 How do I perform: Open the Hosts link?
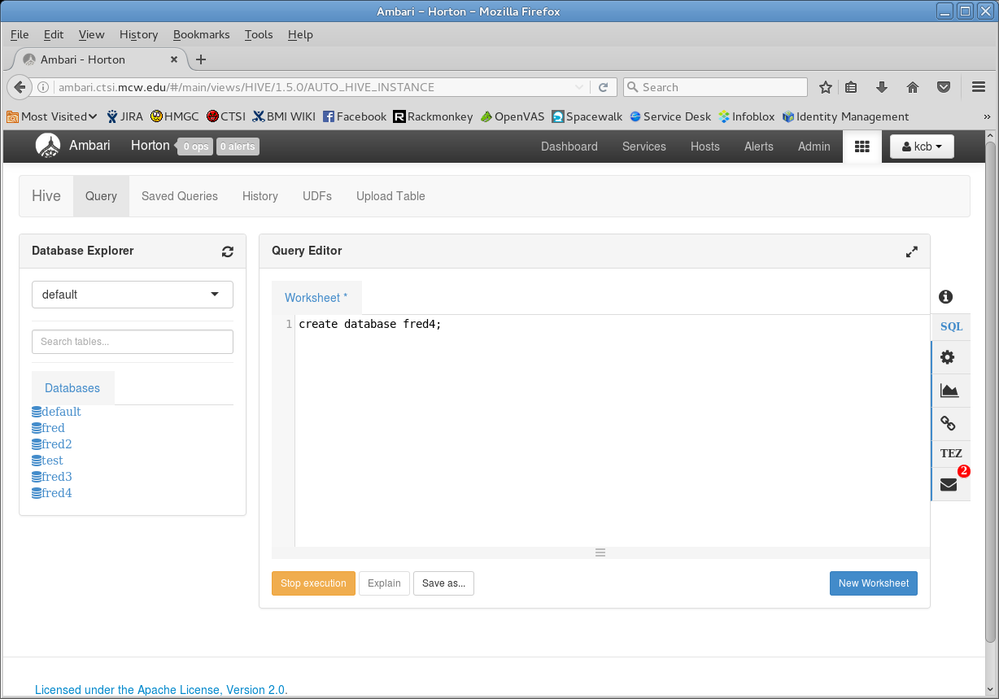[705, 147]
